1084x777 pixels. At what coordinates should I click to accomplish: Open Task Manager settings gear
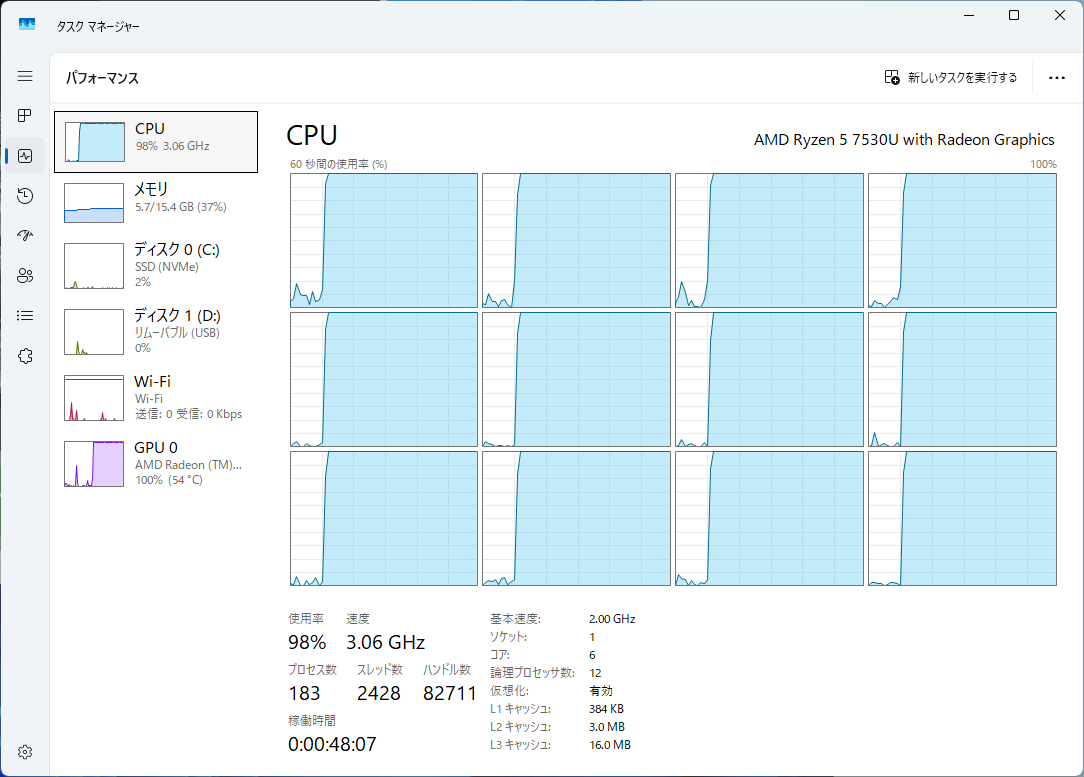[x=25, y=752]
